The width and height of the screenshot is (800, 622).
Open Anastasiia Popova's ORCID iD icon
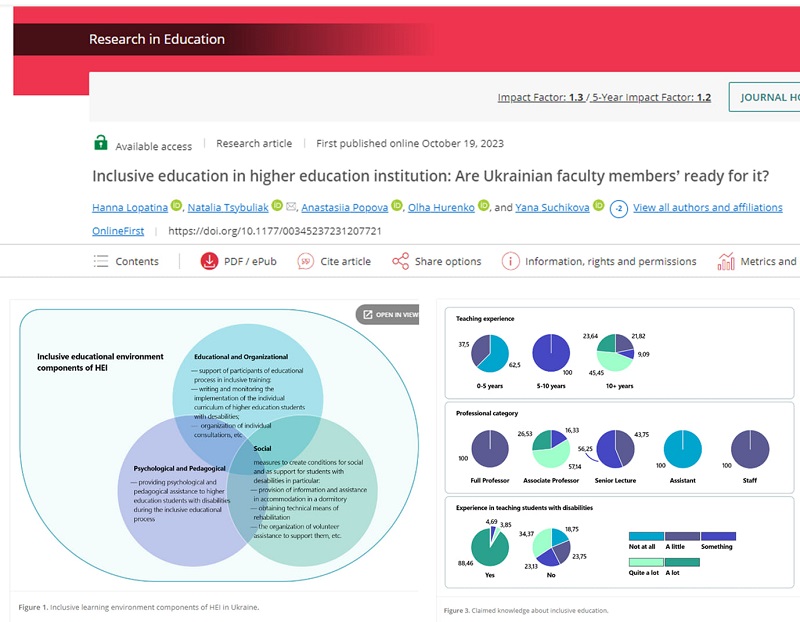point(396,205)
